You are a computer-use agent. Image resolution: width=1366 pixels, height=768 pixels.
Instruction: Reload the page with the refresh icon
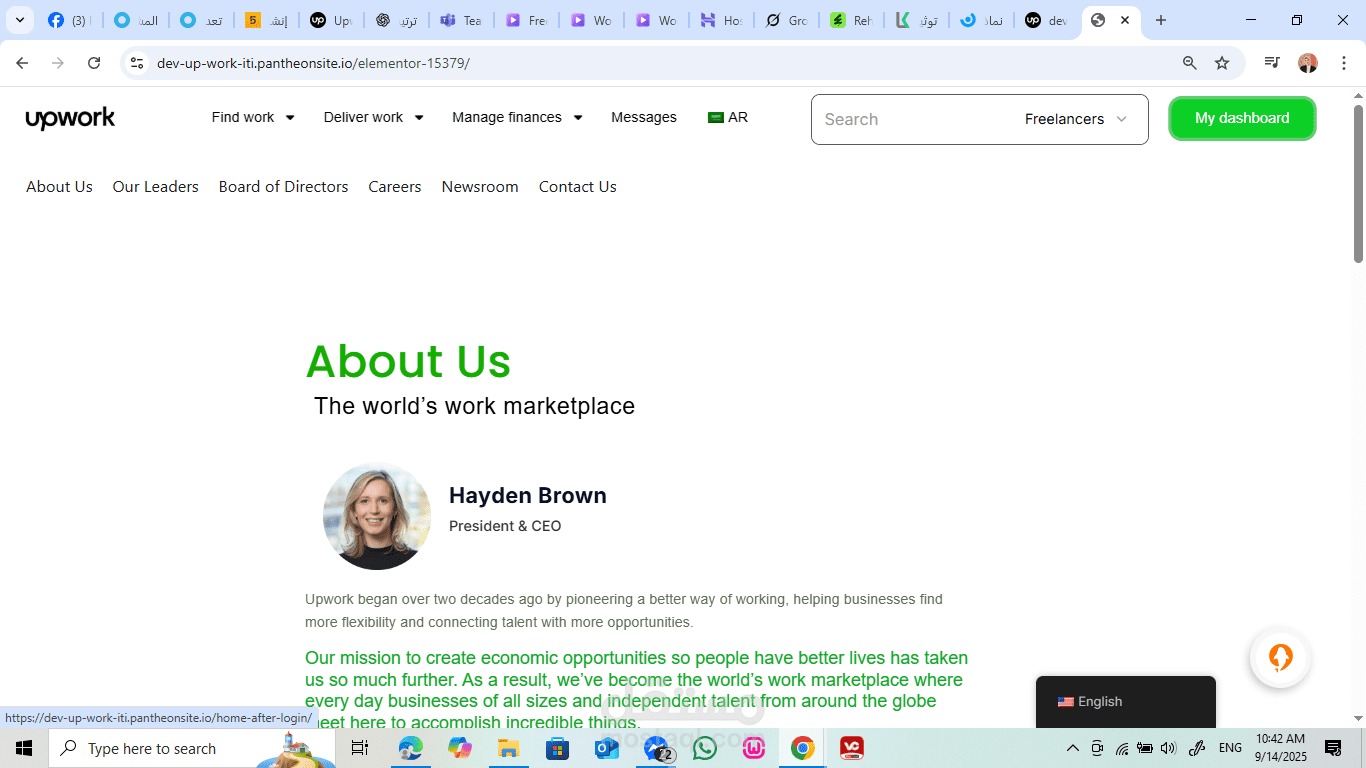pyautogui.click(x=94, y=63)
